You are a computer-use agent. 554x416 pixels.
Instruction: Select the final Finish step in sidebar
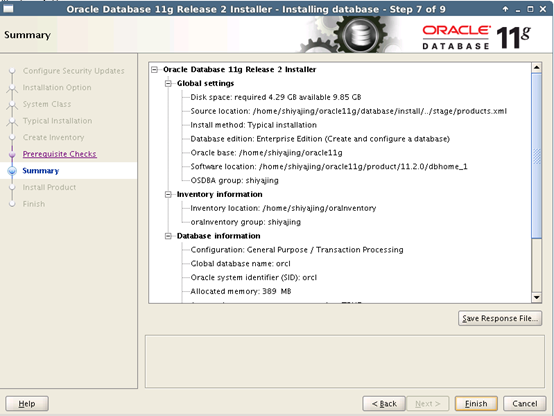(34, 204)
